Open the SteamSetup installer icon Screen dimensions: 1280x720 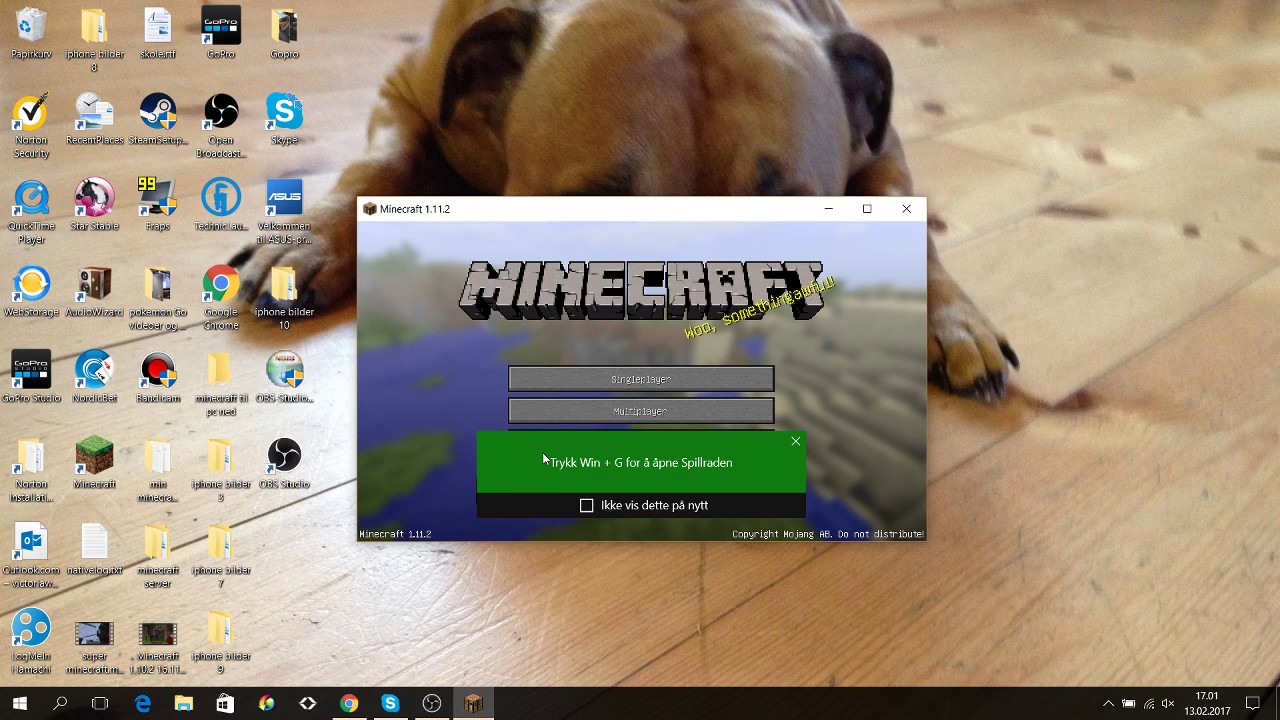click(158, 119)
